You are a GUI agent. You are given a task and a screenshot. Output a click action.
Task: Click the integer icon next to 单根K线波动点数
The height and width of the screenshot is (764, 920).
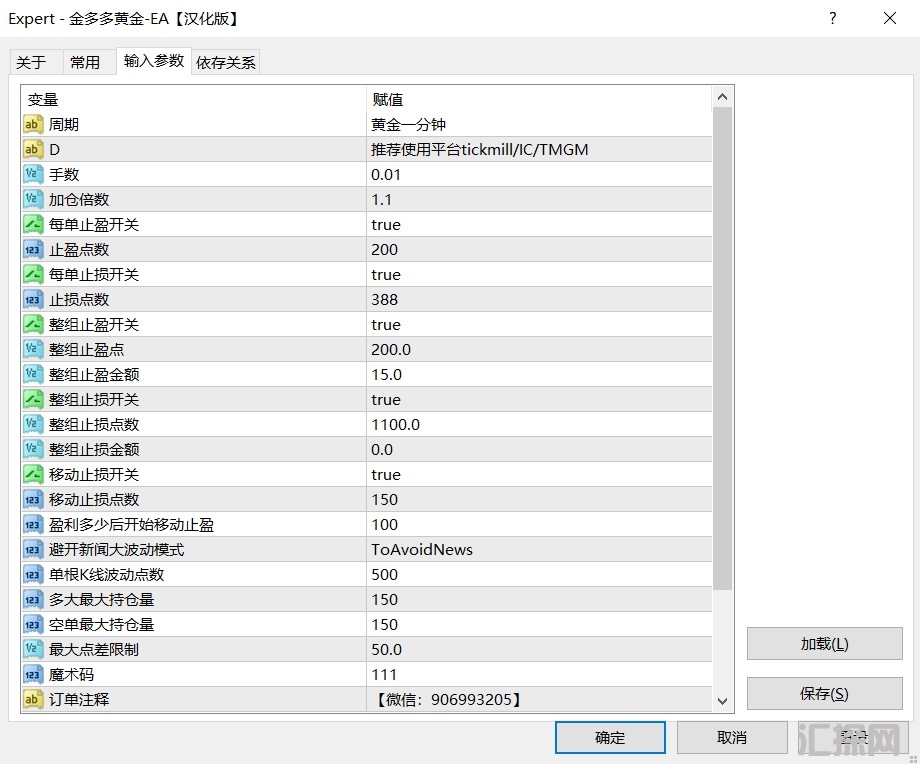(33, 575)
